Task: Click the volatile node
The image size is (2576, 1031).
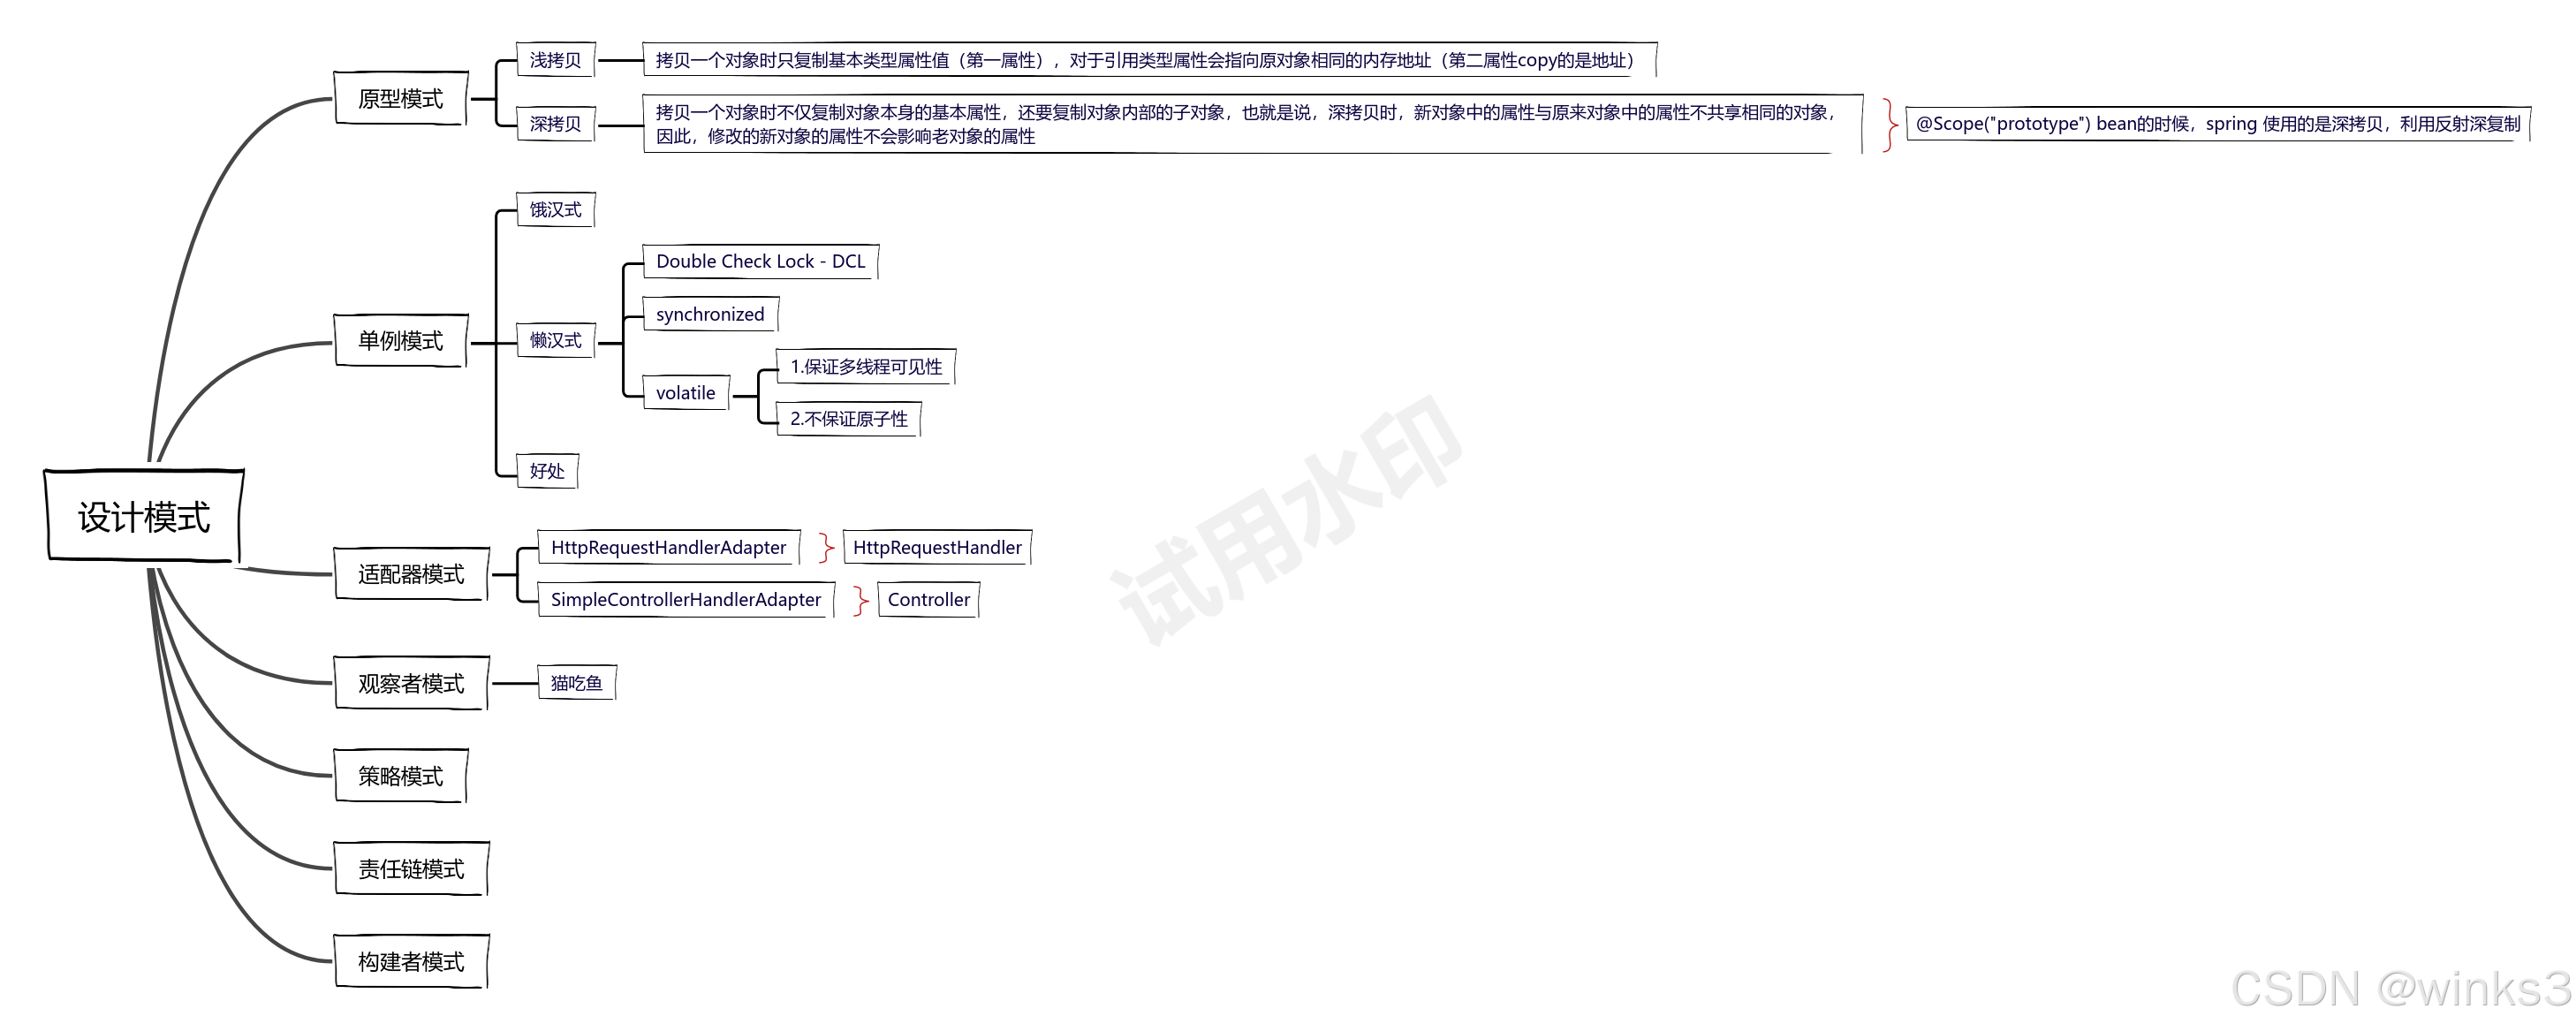Action: pos(685,393)
